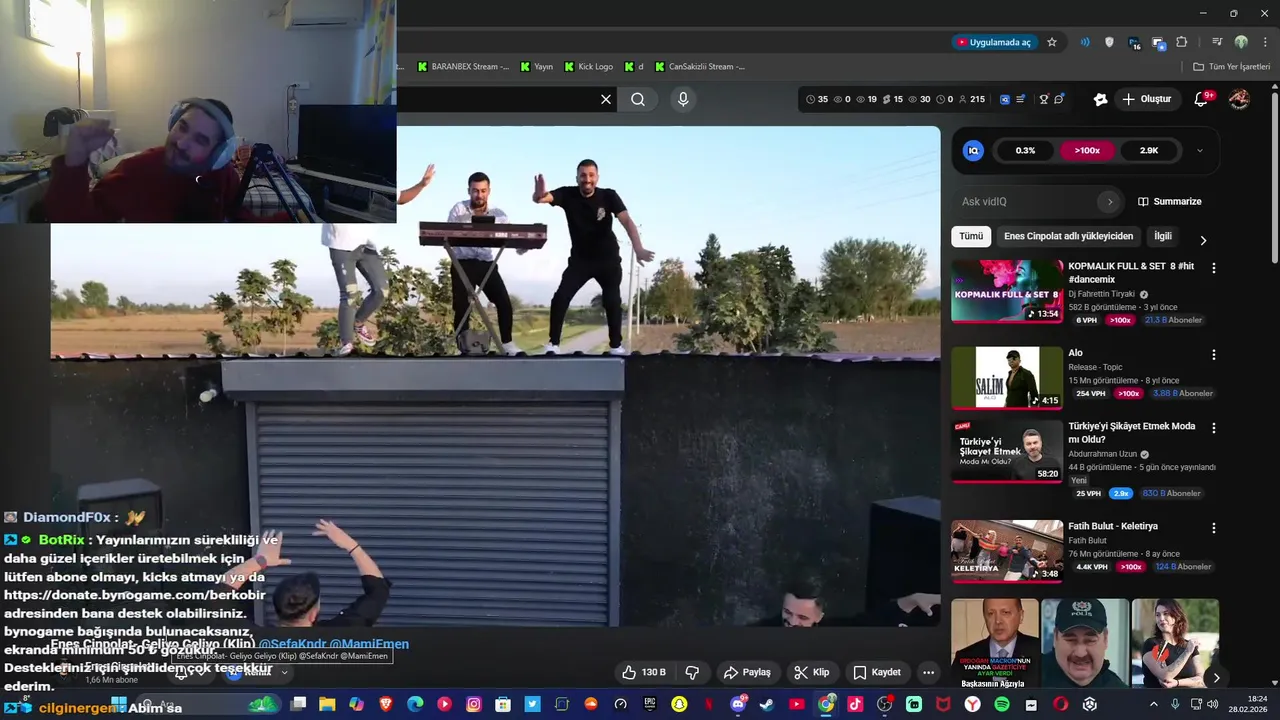Image resolution: width=1280 pixels, height=720 pixels.
Task: Click Uygulamada aç button in address bar
Action: click(993, 42)
